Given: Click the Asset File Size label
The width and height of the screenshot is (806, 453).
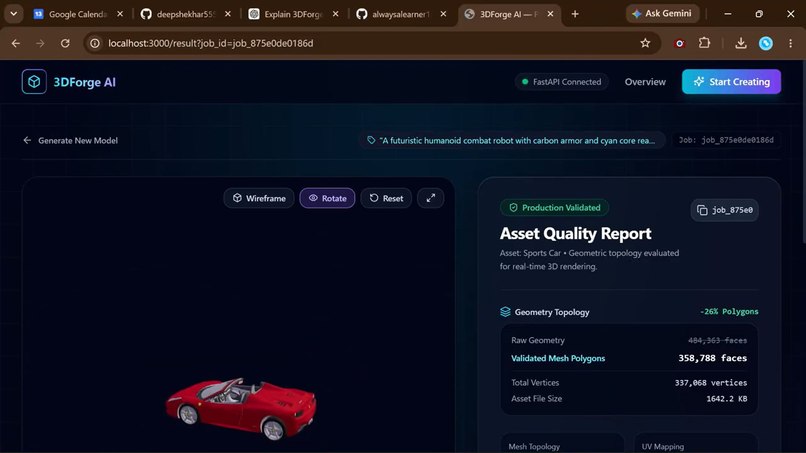Looking at the screenshot, I should pyautogui.click(x=537, y=398).
